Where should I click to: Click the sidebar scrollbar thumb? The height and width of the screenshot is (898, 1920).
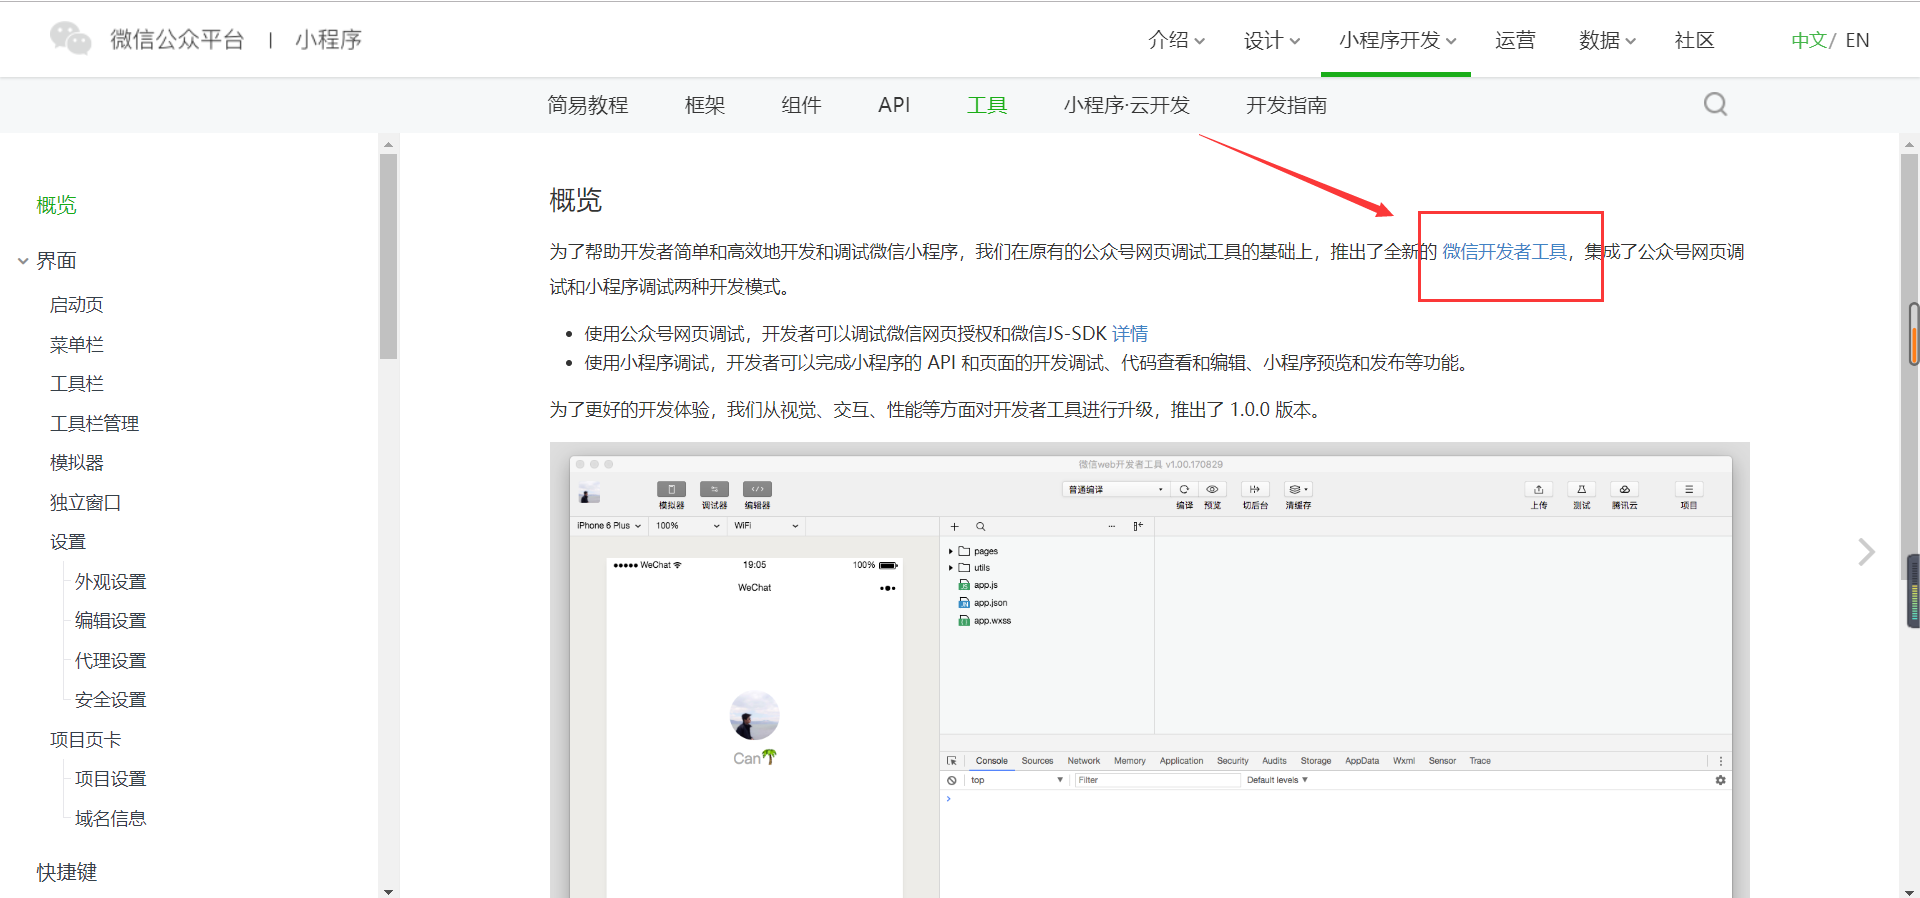point(388,256)
